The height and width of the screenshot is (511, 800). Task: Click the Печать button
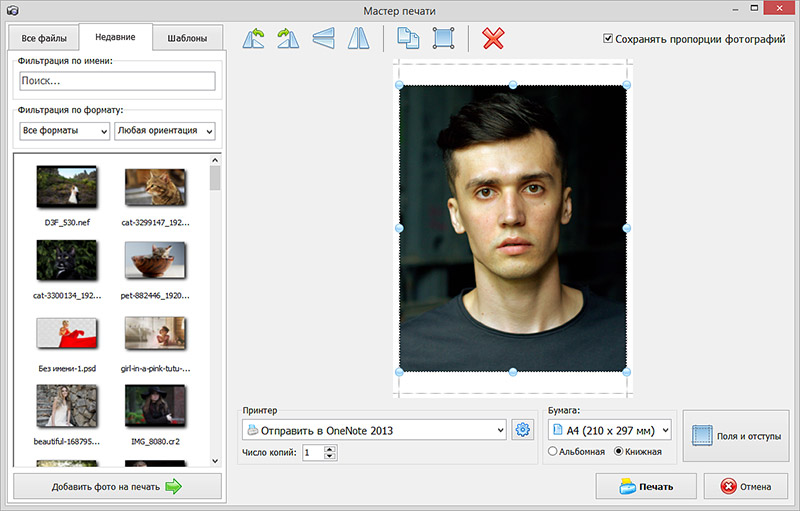645,487
